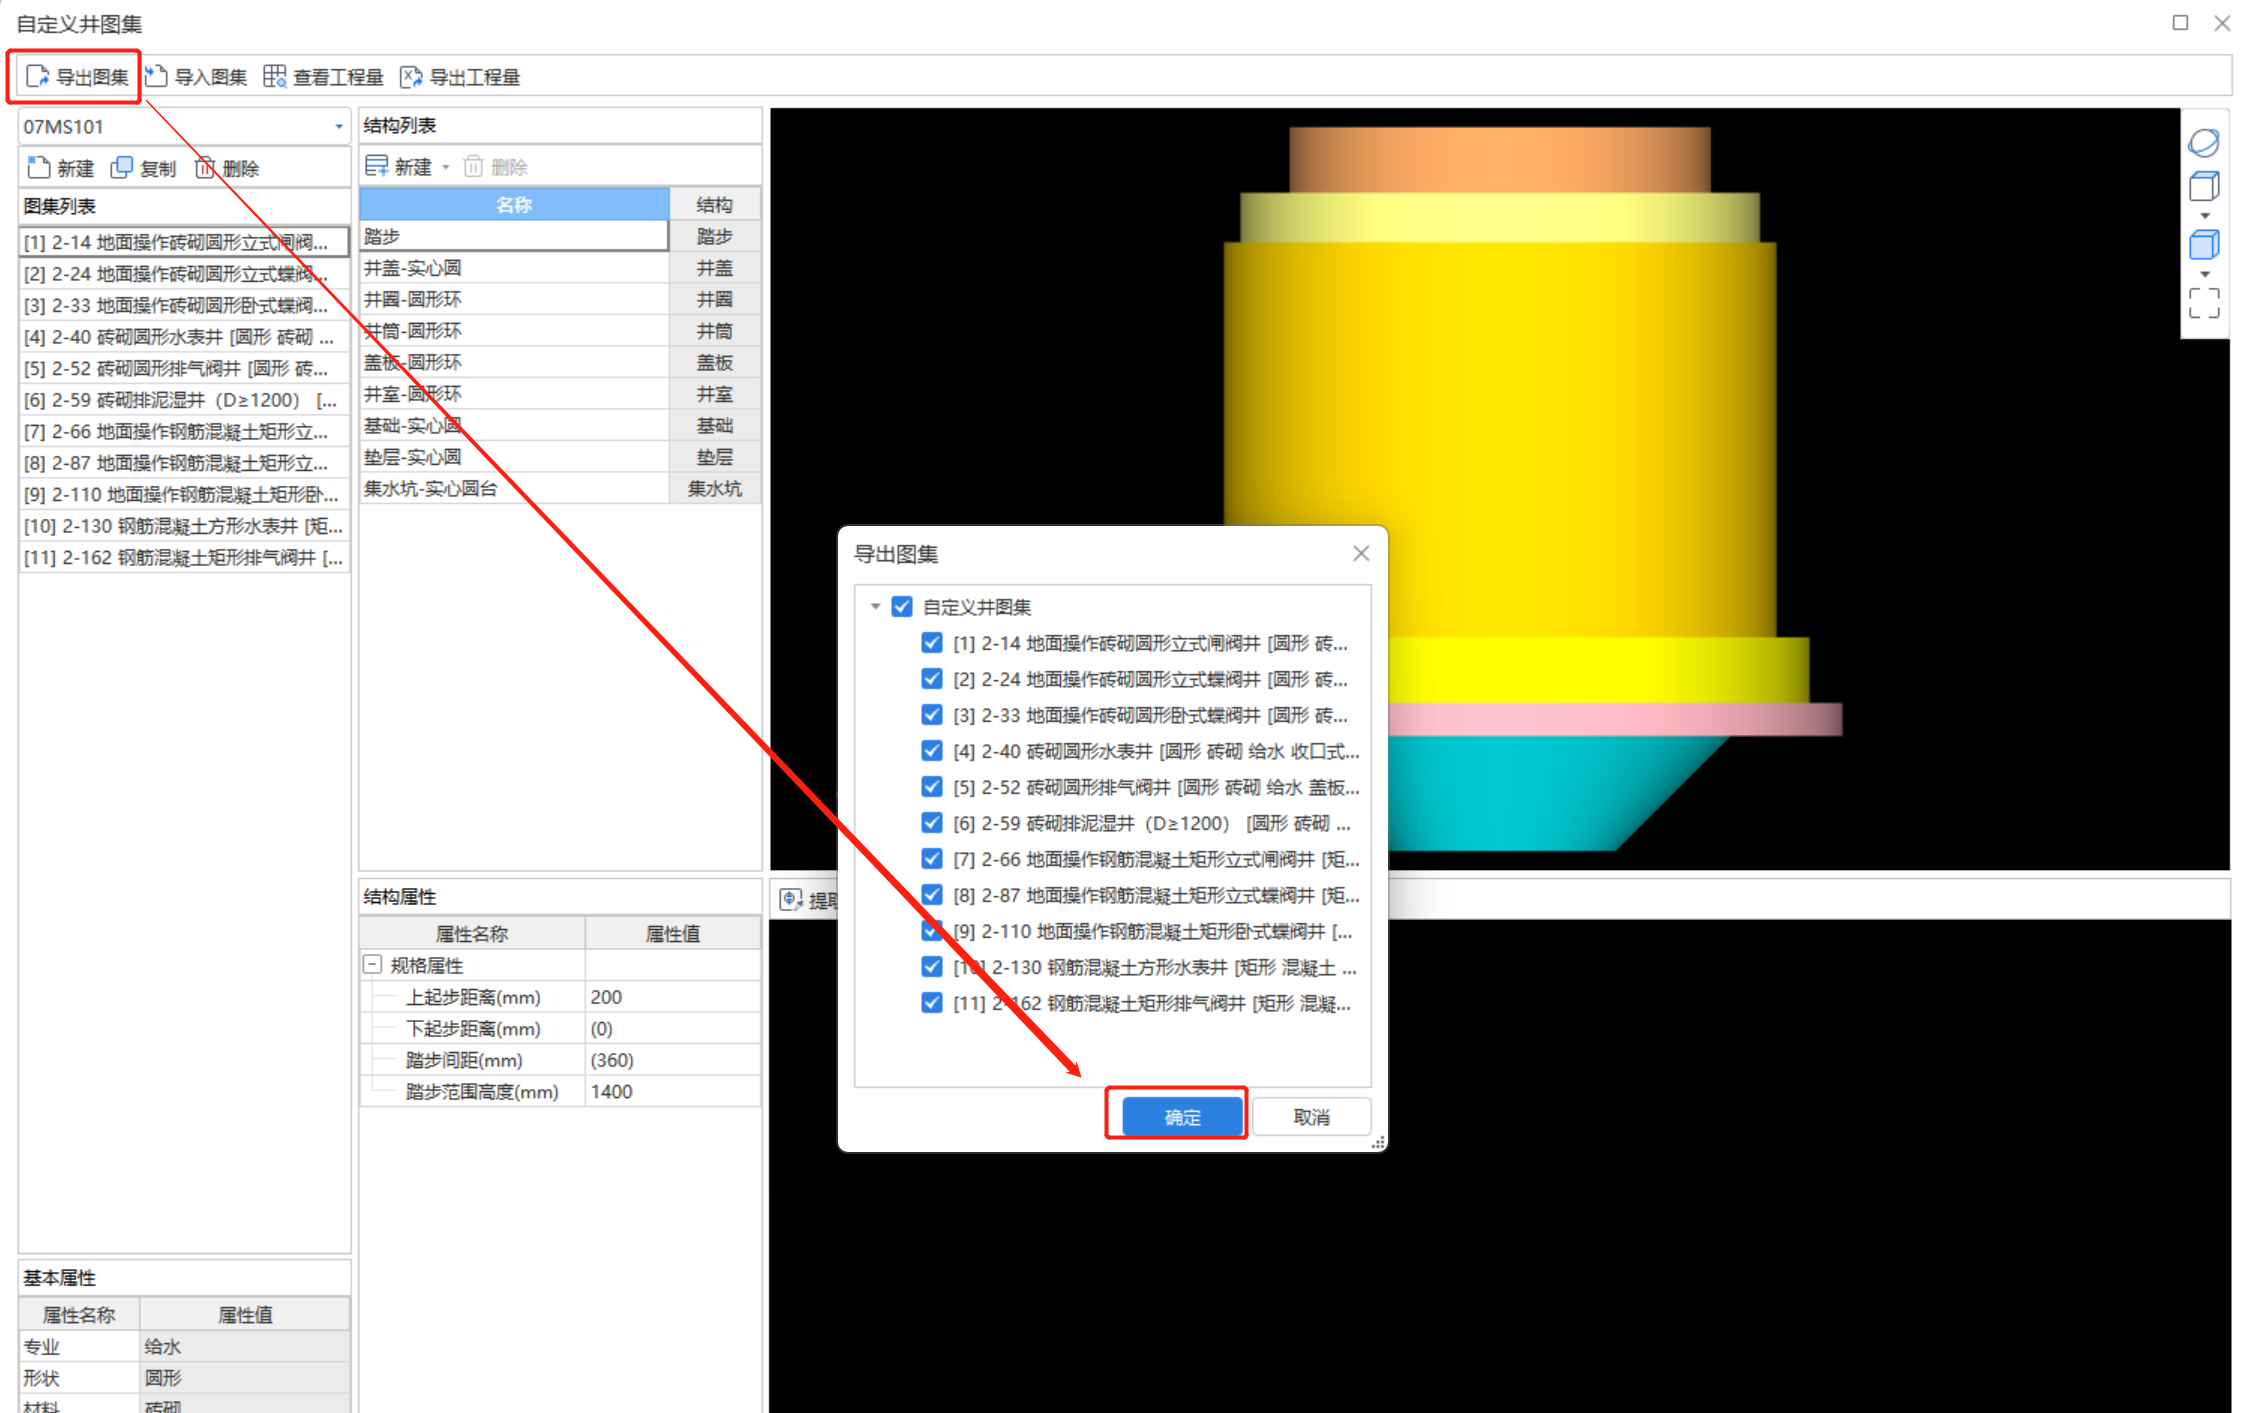Image resolution: width=2245 pixels, height=1413 pixels.
Task: Open the 07MS101 atlas dropdown
Action: [338, 127]
